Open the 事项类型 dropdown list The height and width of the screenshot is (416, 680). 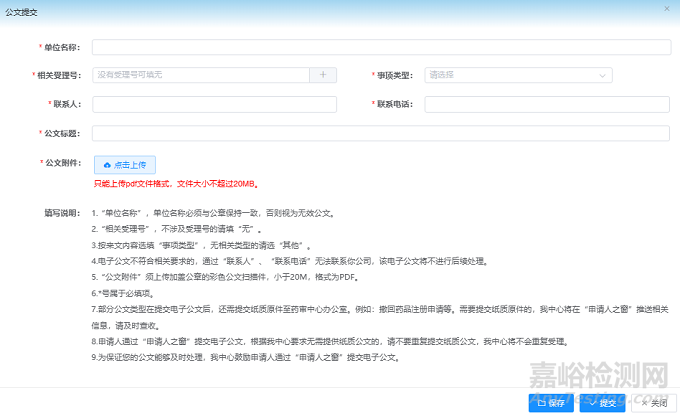click(x=510, y=75)
